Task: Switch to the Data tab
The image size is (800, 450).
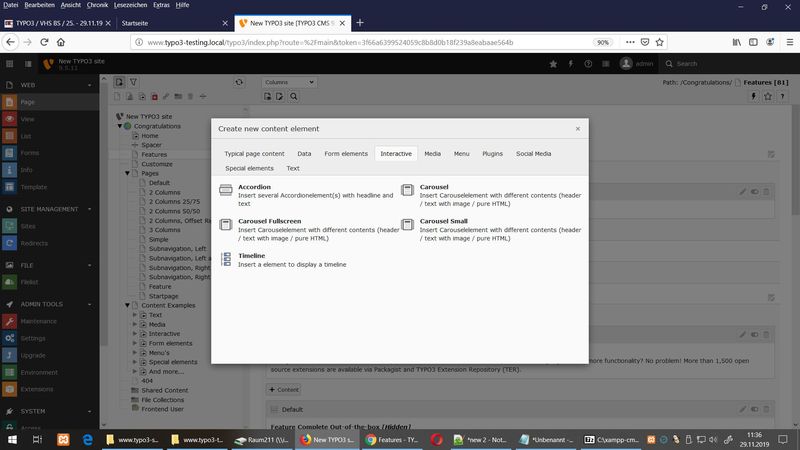Action: 304,154
